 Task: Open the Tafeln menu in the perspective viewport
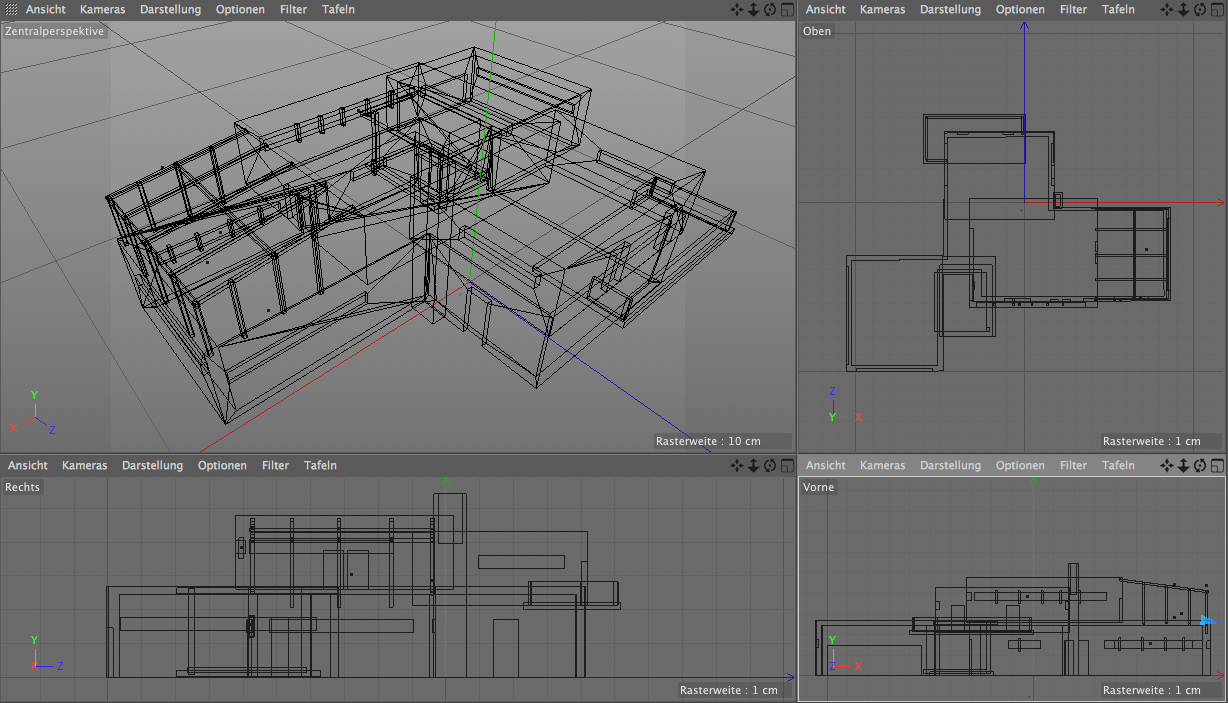click(x=338, y=10)
